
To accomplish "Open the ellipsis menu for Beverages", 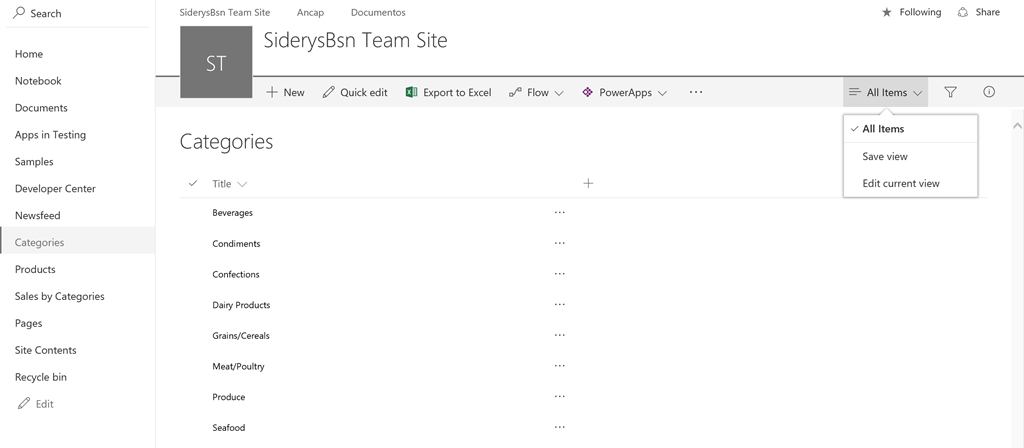I will click(560, 212).
